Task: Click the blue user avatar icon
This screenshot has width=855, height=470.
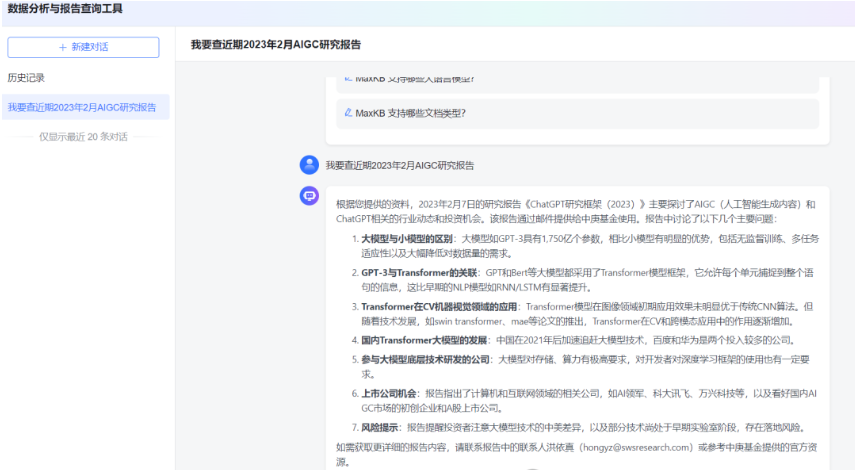Action: (x=309, y=165)
